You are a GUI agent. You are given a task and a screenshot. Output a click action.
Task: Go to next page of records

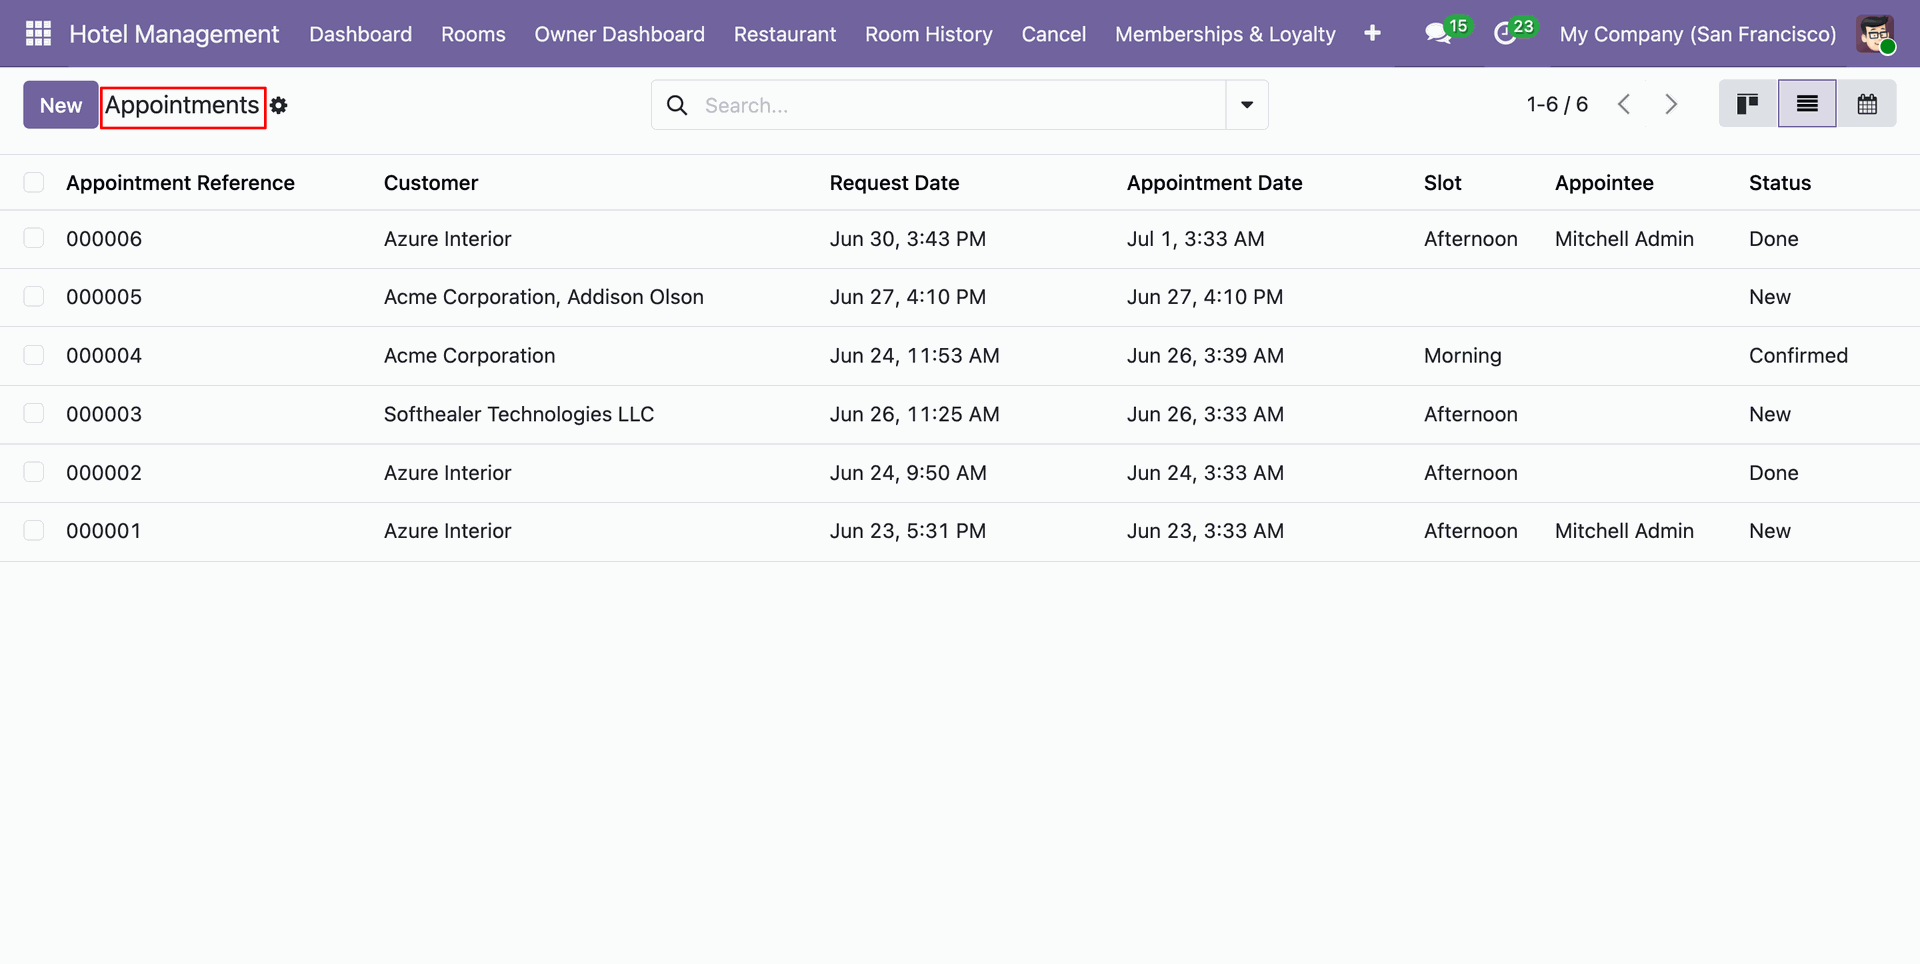tap(1671, 104)
